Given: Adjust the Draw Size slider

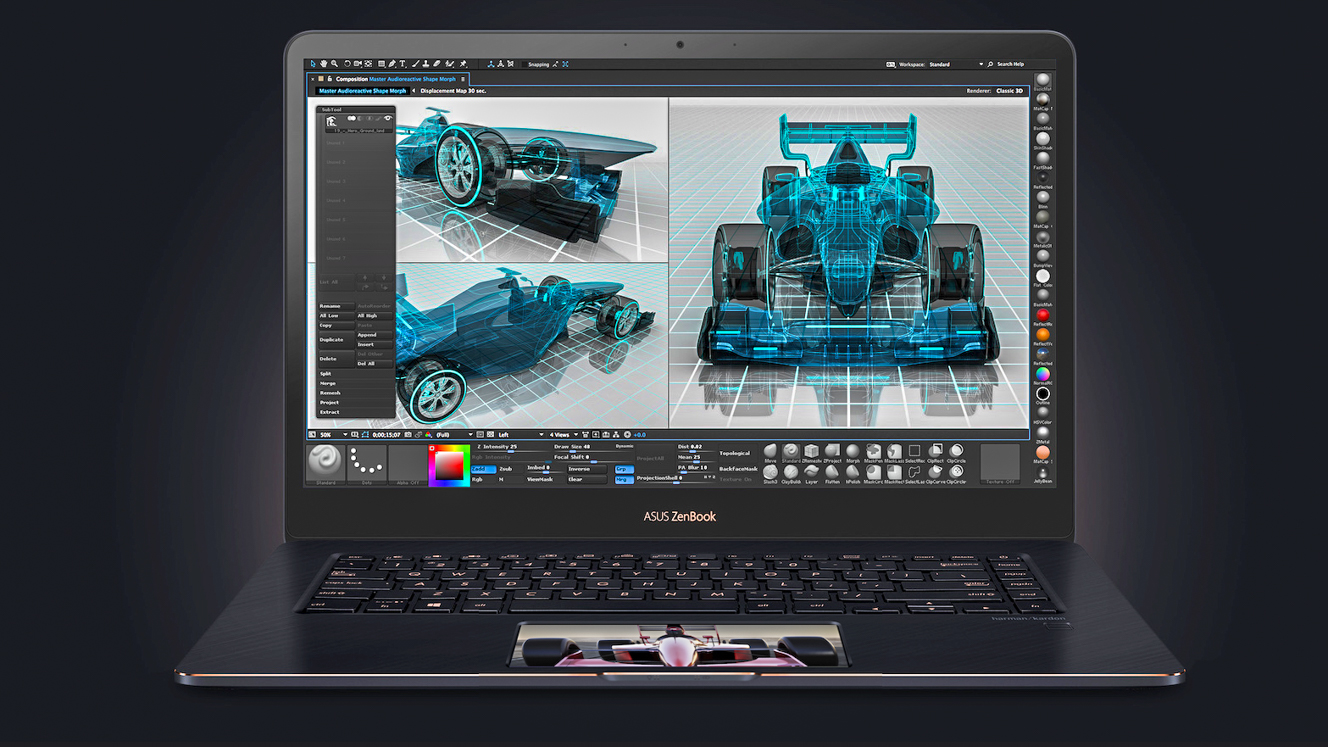Looking at the screenshot, I should [x=582, y=448].
